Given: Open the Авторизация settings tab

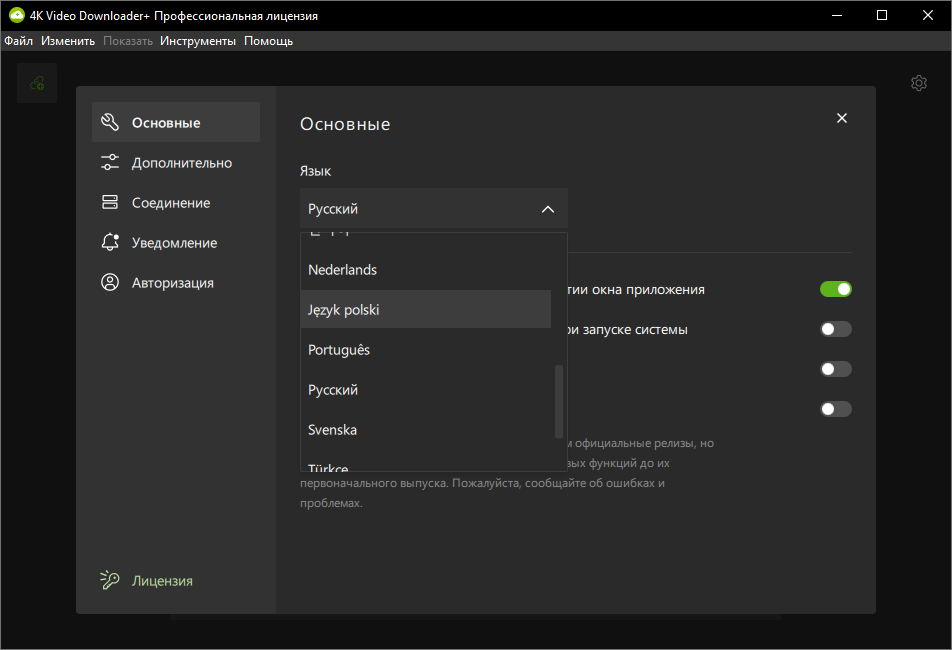Looking at the screenshot, I should point(176,282).
